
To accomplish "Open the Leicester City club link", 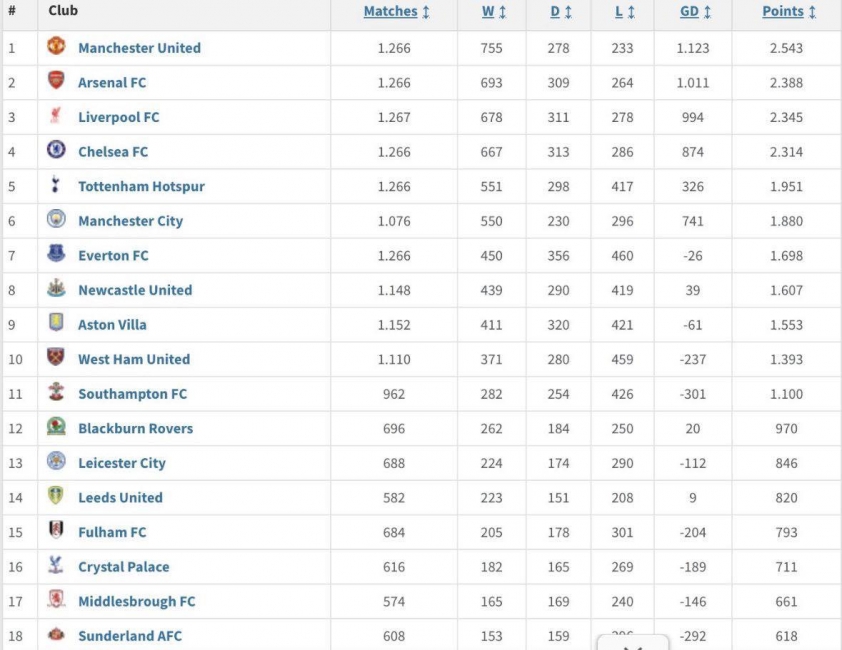I will [122, 463].
